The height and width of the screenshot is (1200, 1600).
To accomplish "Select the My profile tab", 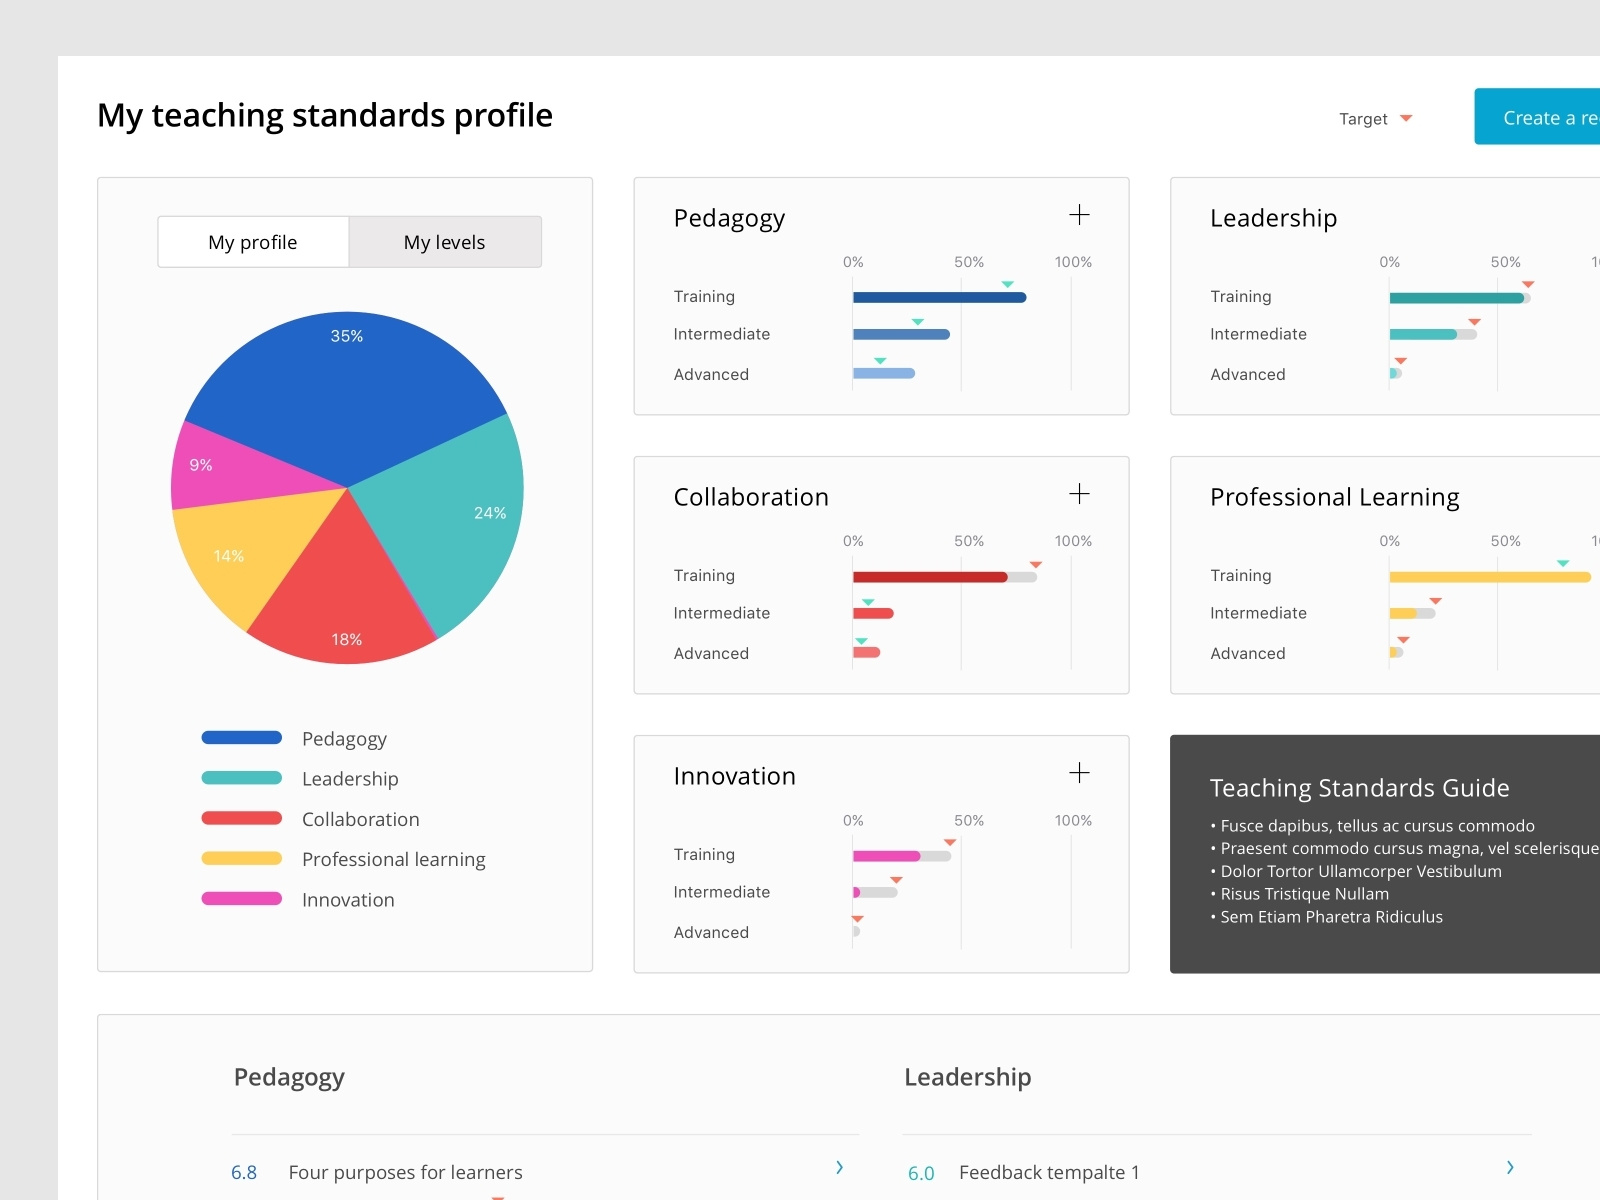I will click(x=252, y=242).
